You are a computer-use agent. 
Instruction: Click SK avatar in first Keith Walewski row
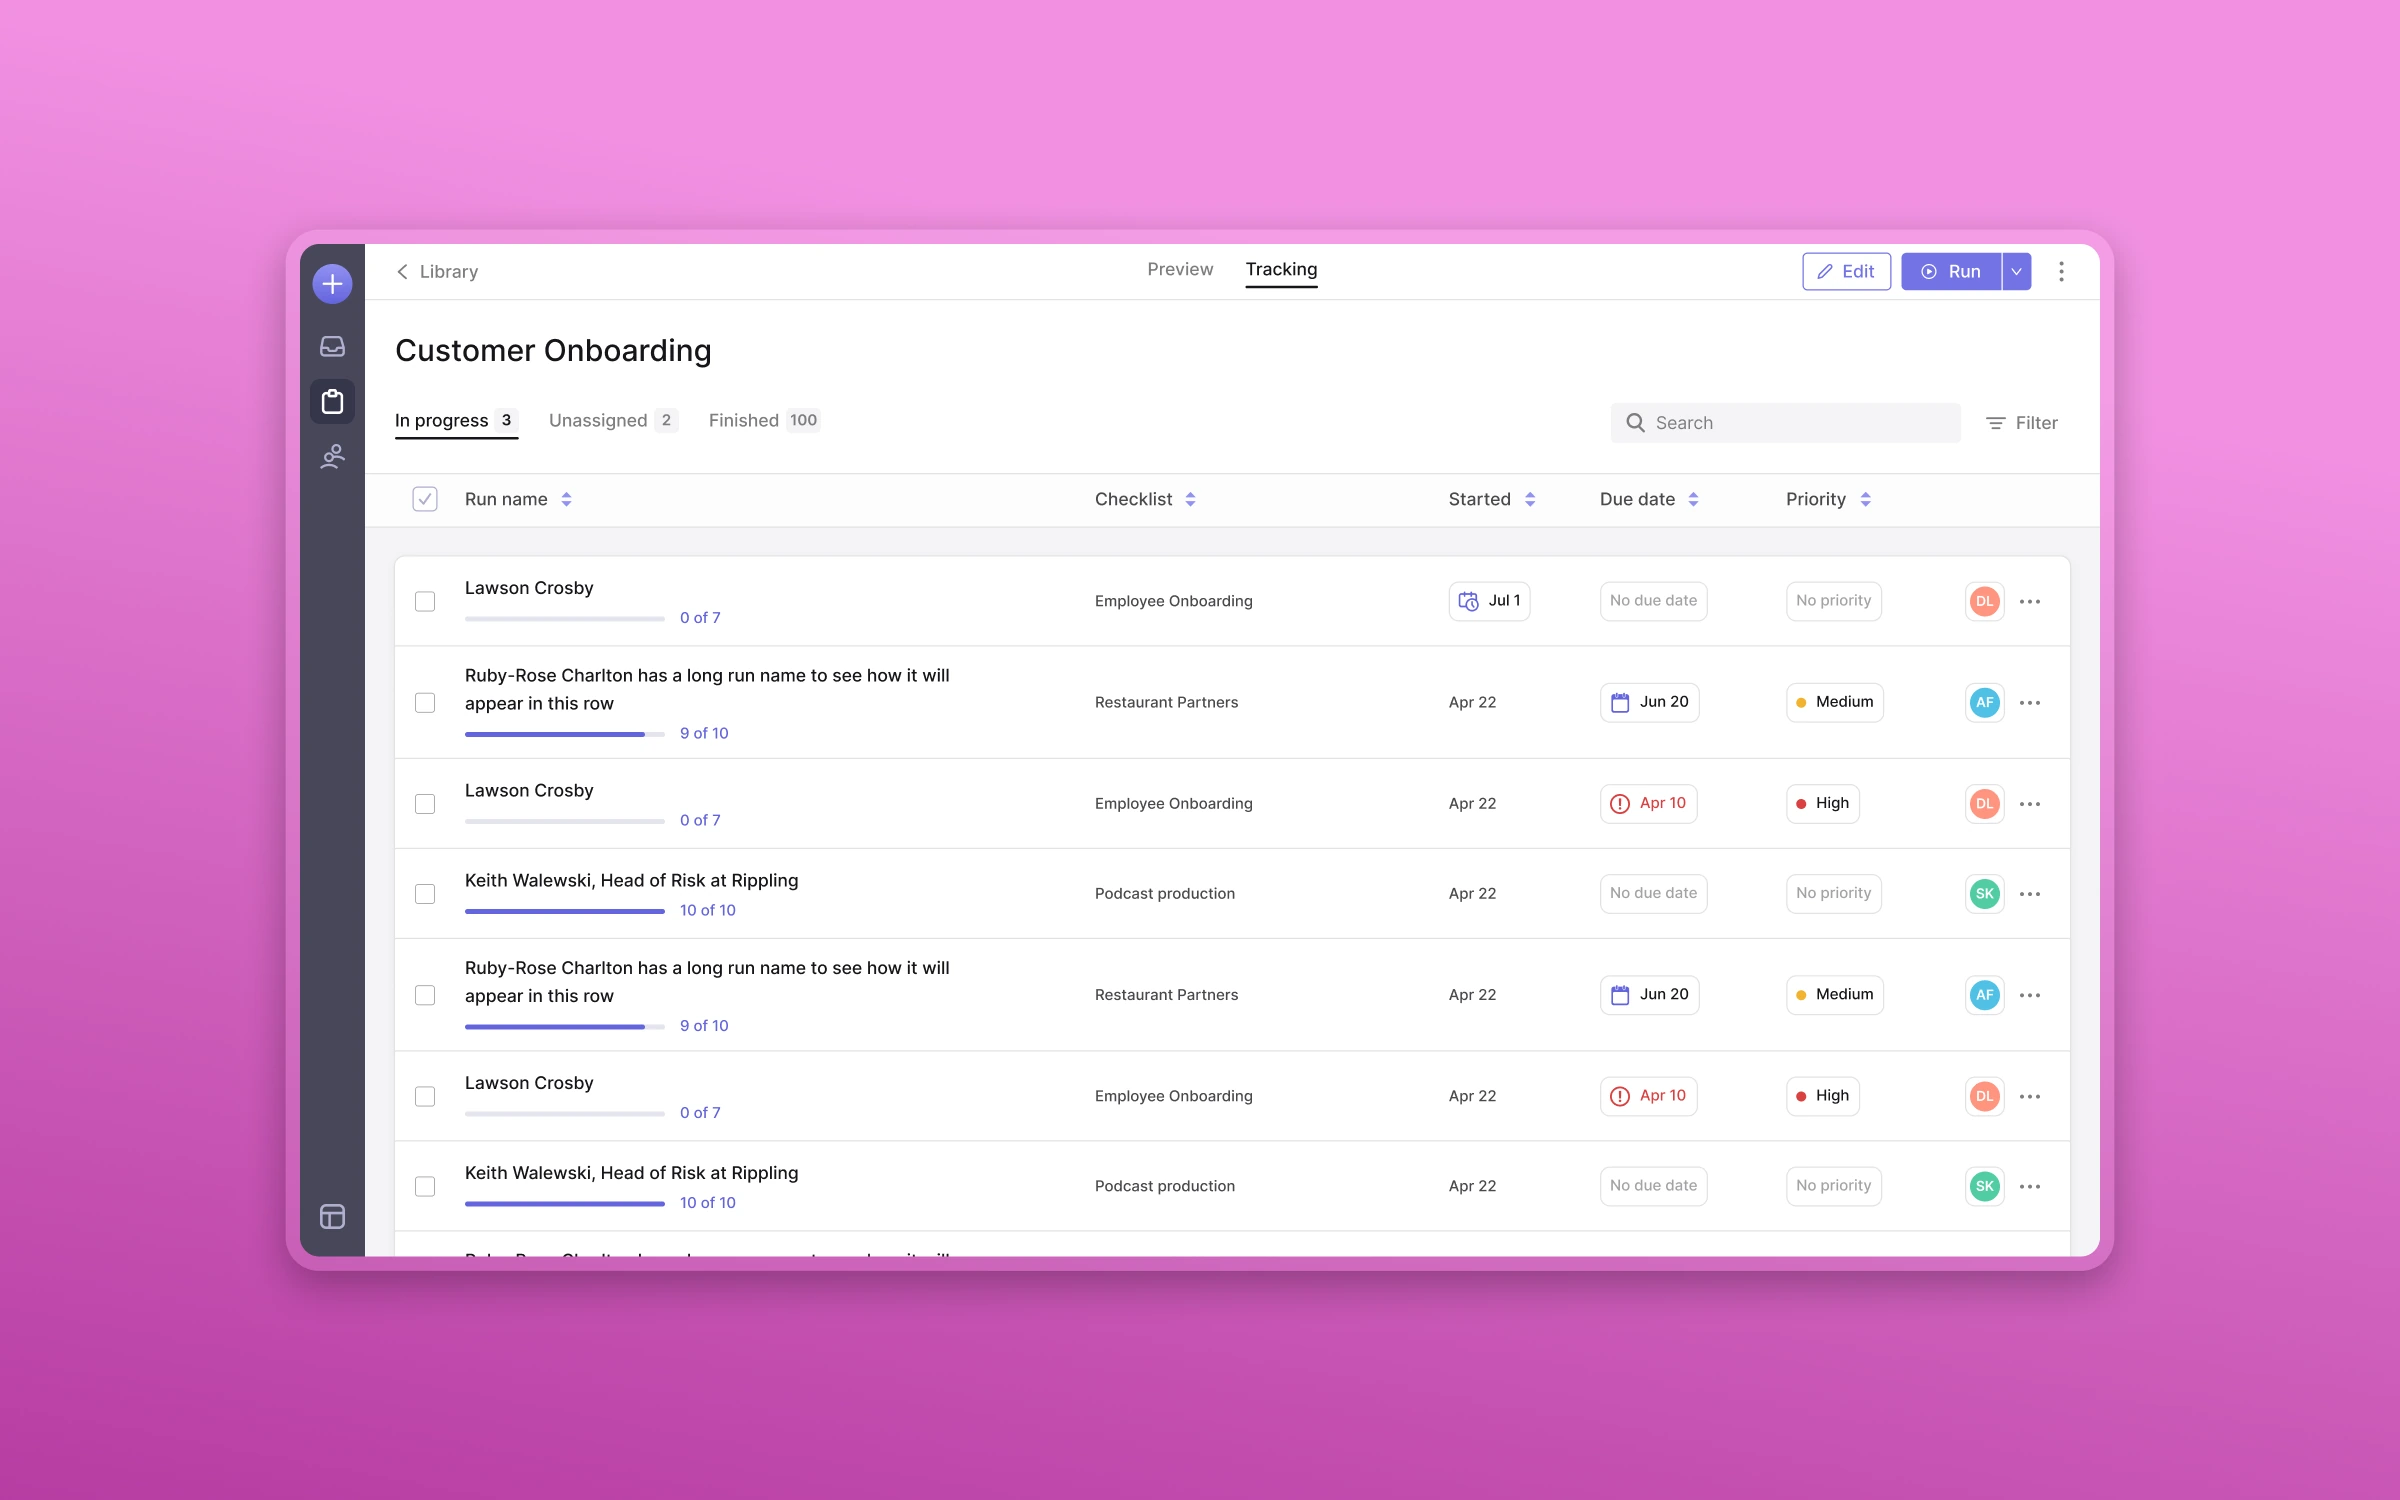[1984, 894]
